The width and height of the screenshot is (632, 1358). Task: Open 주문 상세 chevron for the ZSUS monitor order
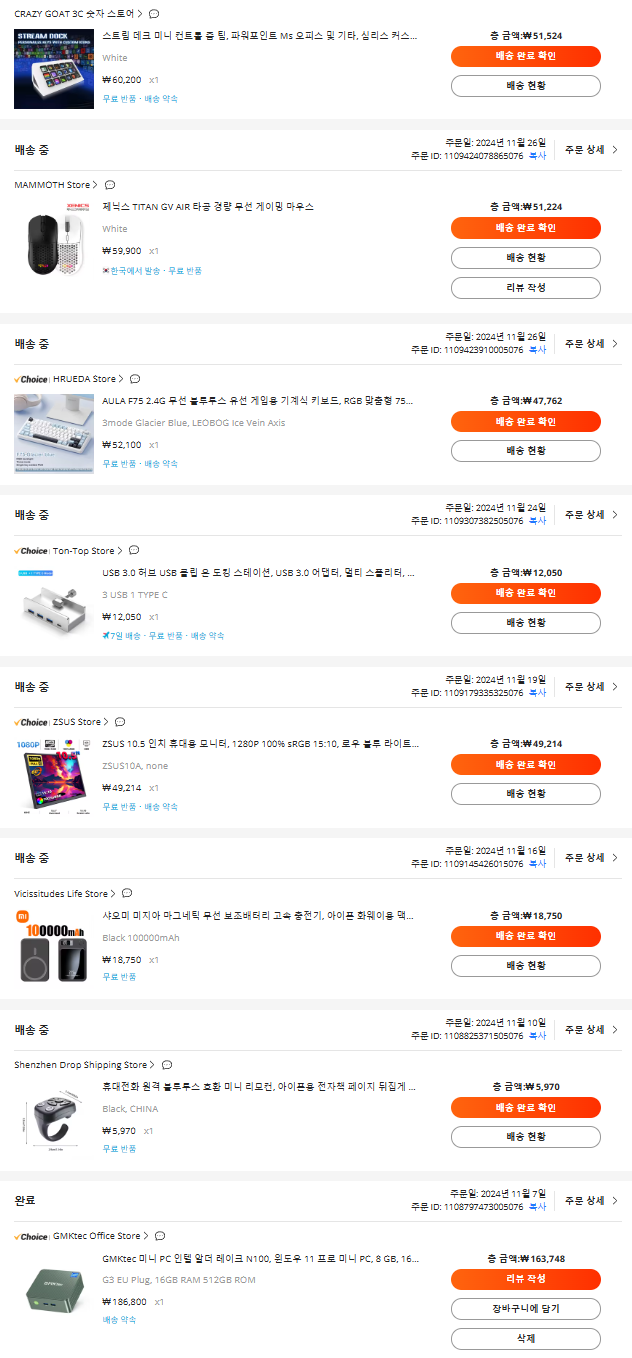[591, 686]
